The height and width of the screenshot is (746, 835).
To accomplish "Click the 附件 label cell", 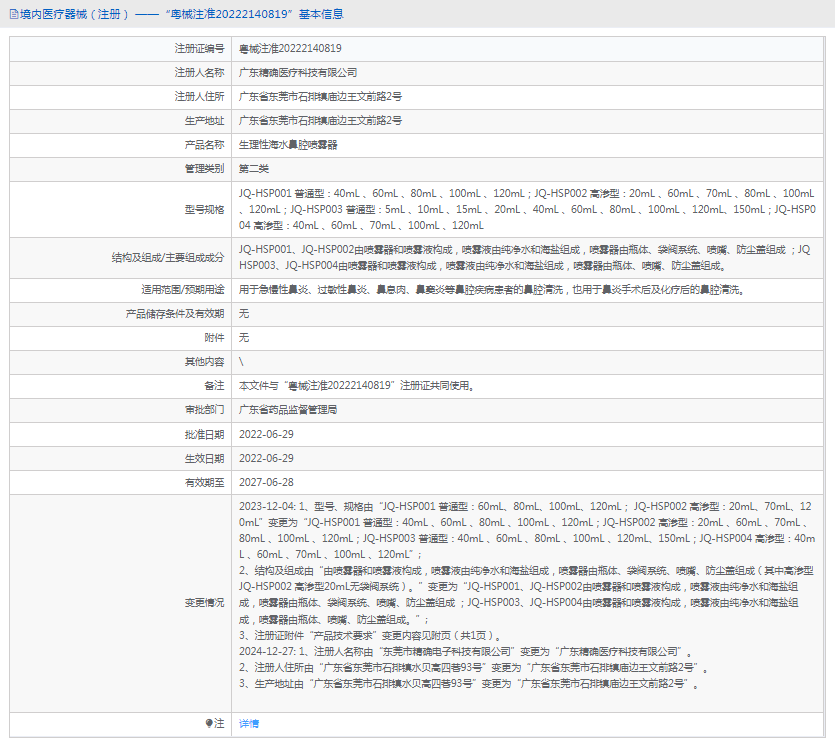I will 120,338.
